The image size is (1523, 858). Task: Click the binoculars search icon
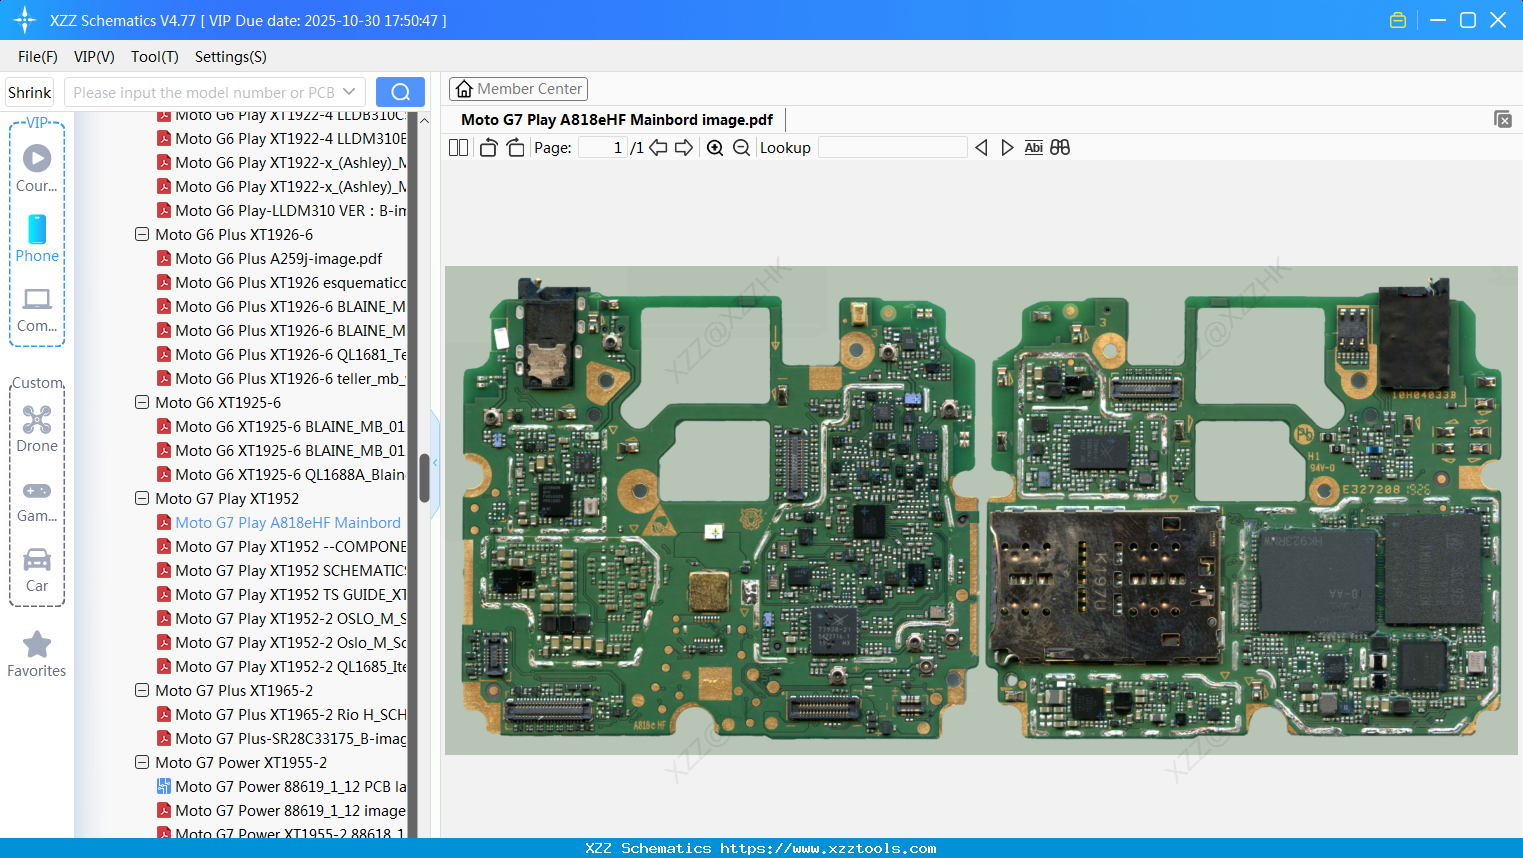click(1060, 147)
